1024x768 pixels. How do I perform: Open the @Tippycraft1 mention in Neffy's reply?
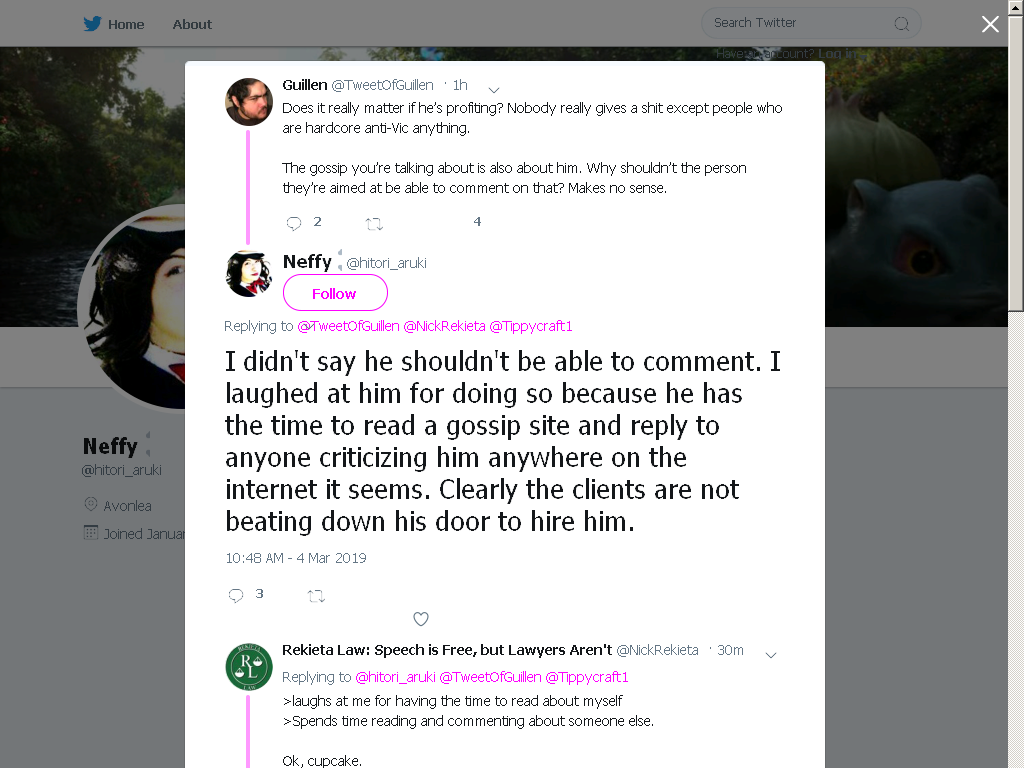(x=530, y=326)
